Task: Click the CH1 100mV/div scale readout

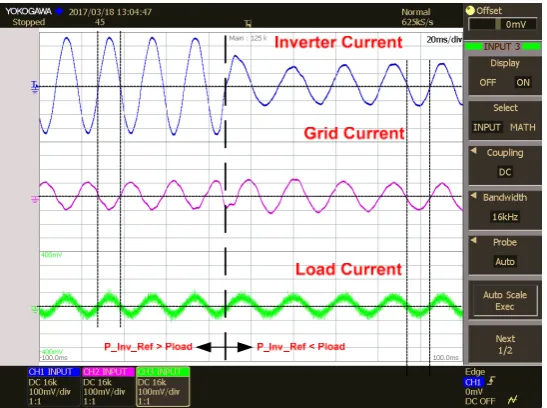Action: click(x=50, y=392)
